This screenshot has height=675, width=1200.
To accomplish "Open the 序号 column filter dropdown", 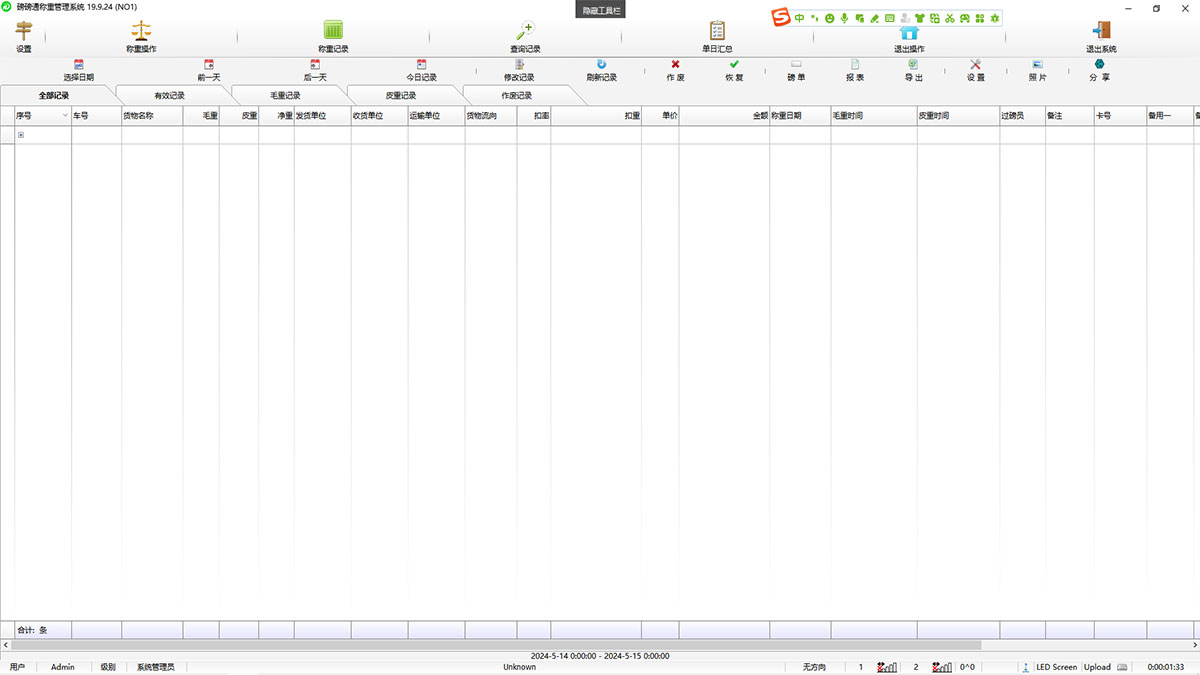I will click(x=65, y=116).
